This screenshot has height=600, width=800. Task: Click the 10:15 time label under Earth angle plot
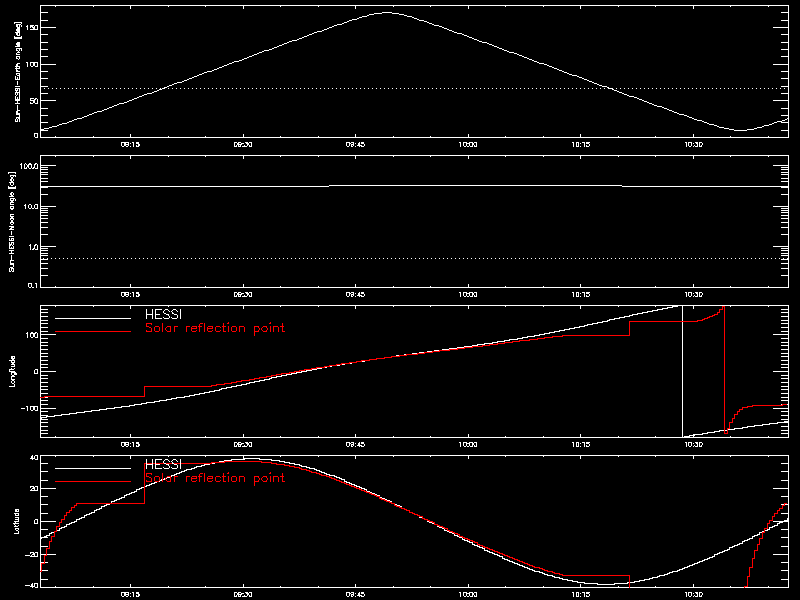click(x=581, y=145)
